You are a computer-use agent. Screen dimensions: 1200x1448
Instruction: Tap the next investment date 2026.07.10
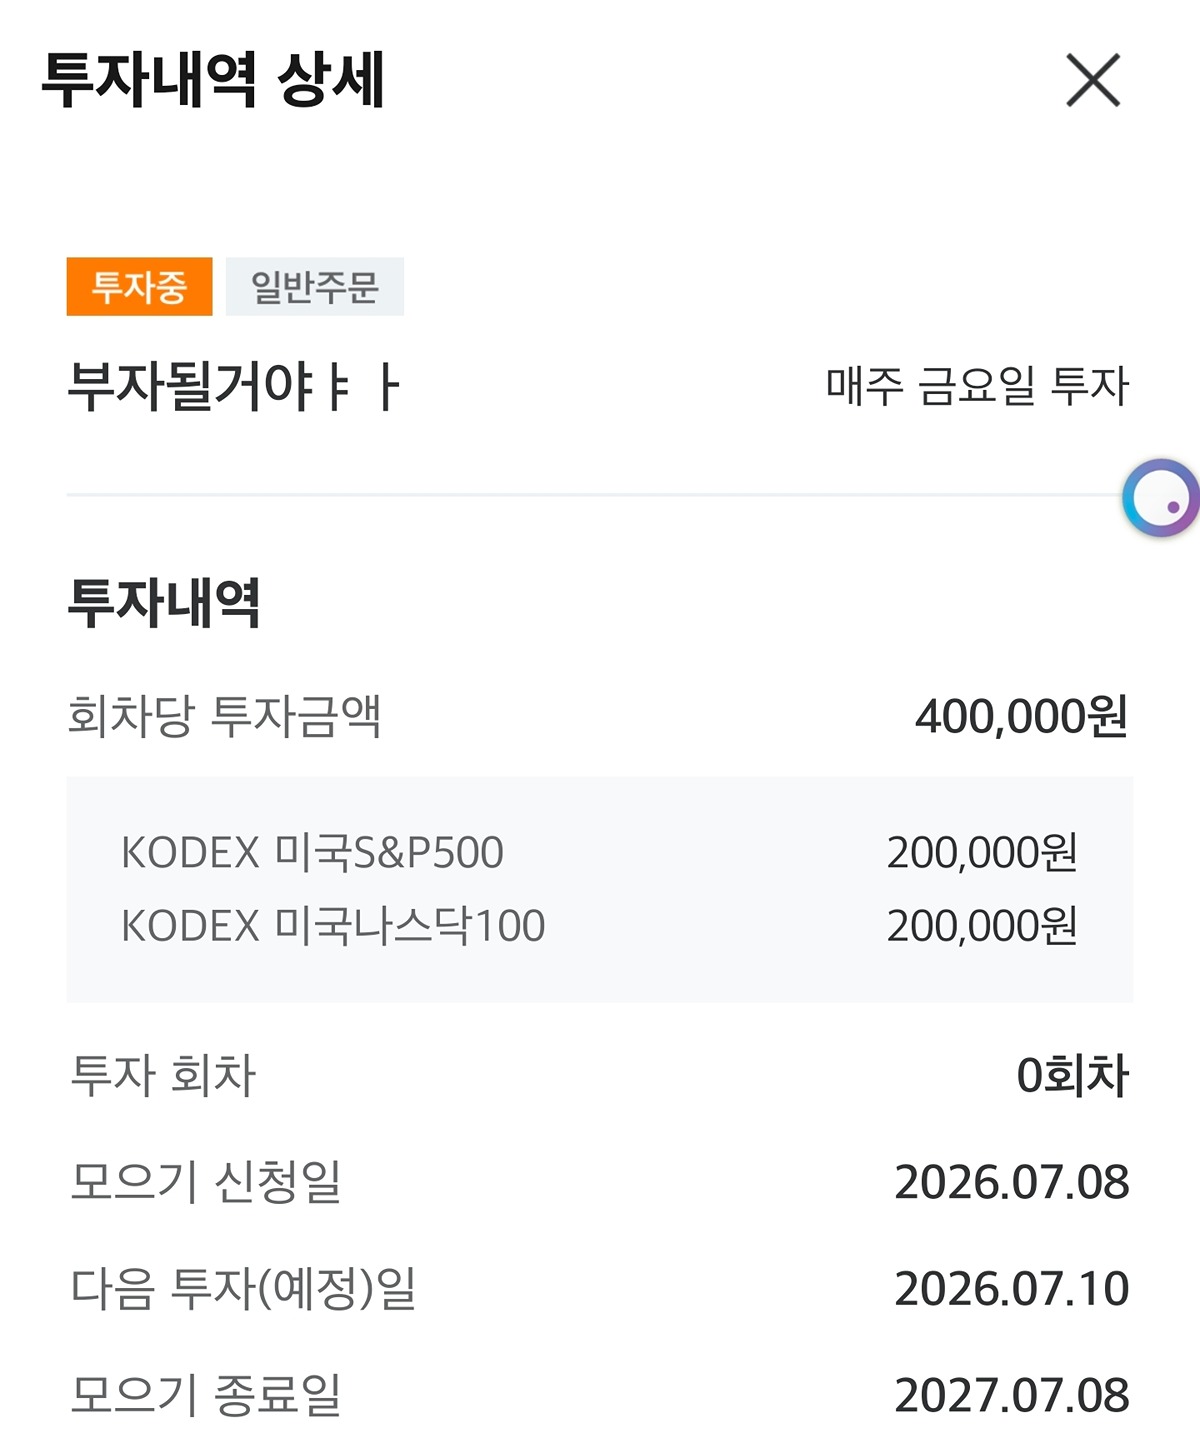(x=1012, y=1289)
